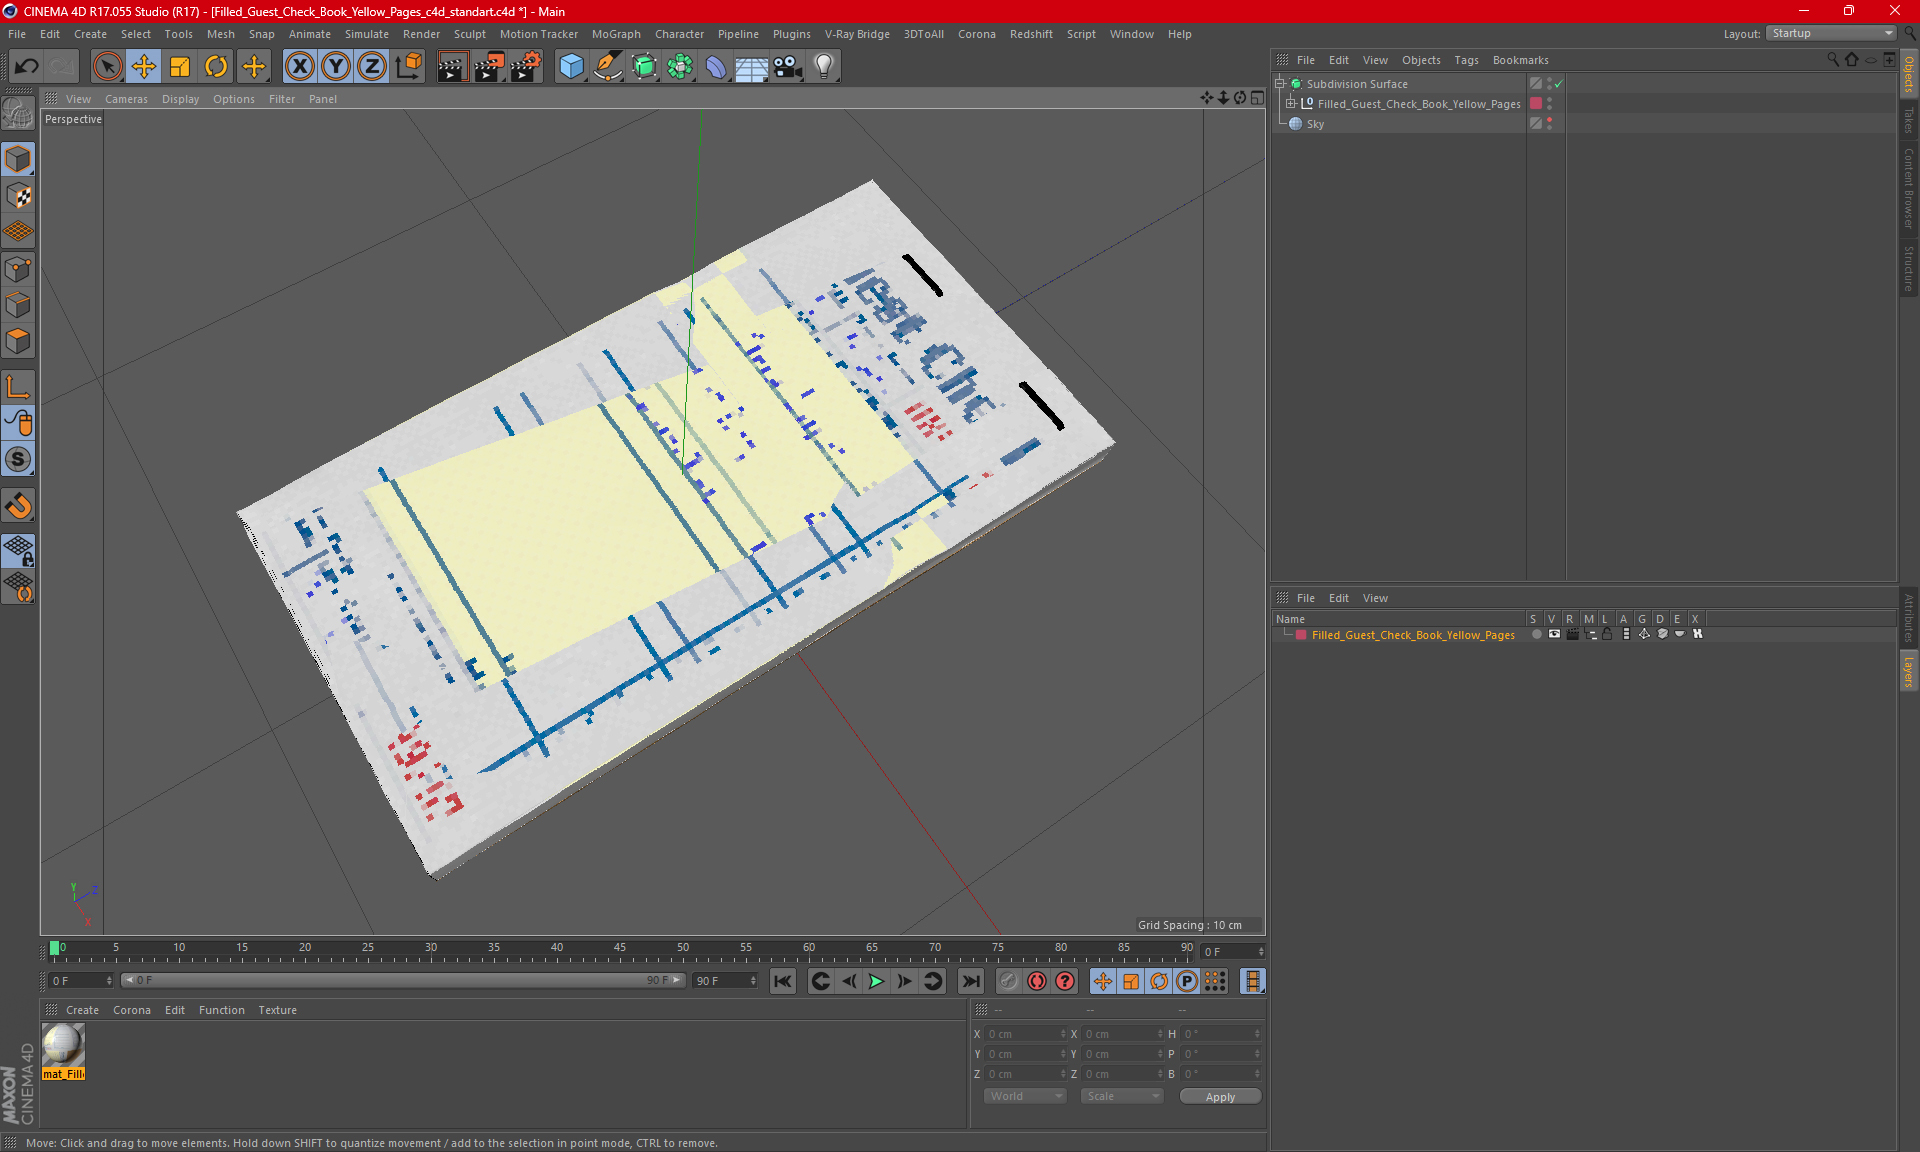Switch to Points mode
1920x1152 pixels.
(x=18, y=269)
